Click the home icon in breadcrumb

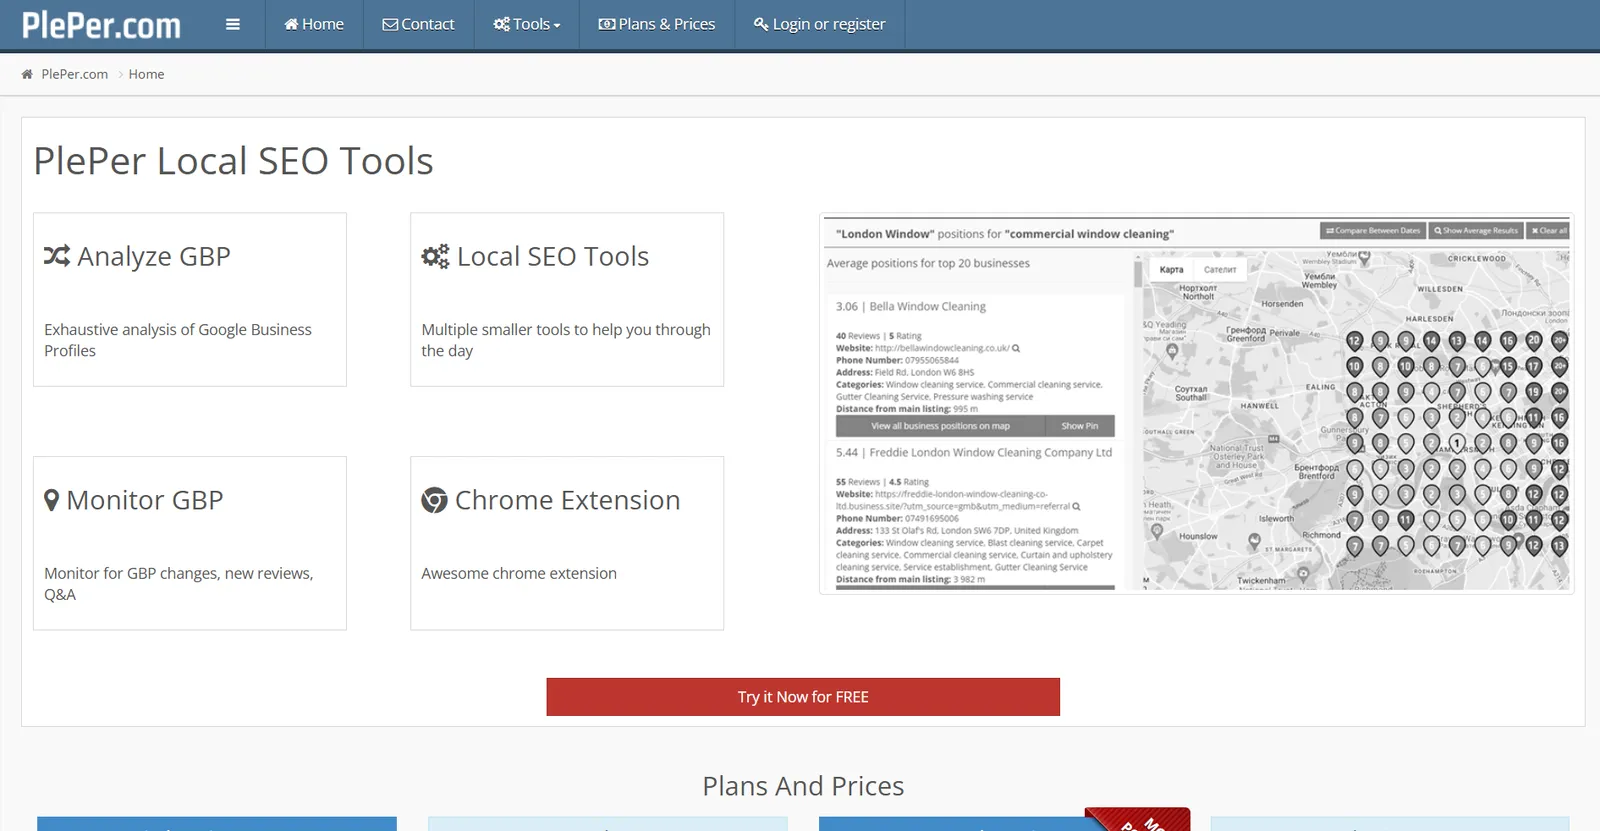coord(27,74)
